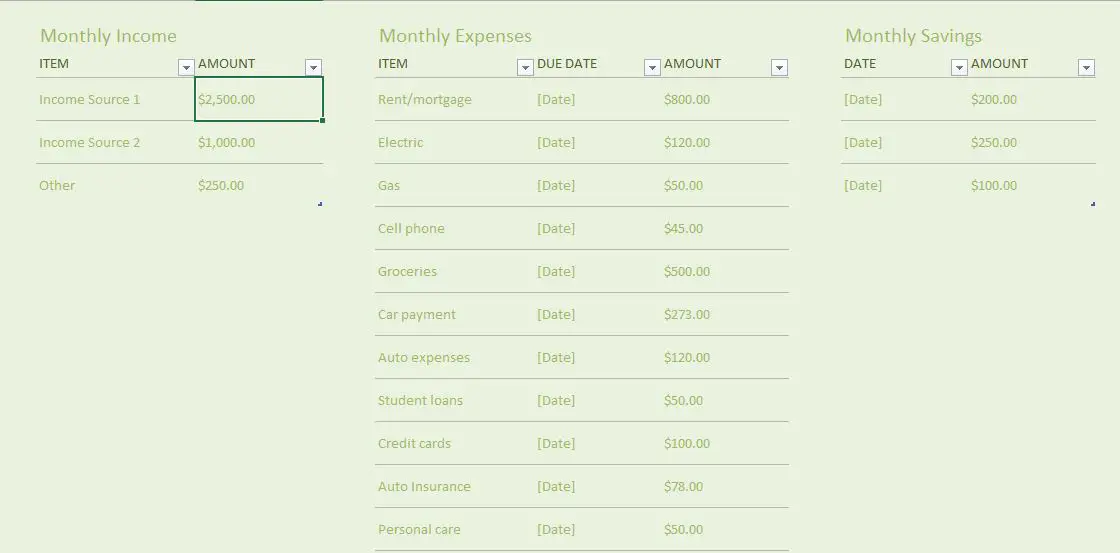Click the Auto Insurance $78.00 amount cell

click(x=725, y=487)
